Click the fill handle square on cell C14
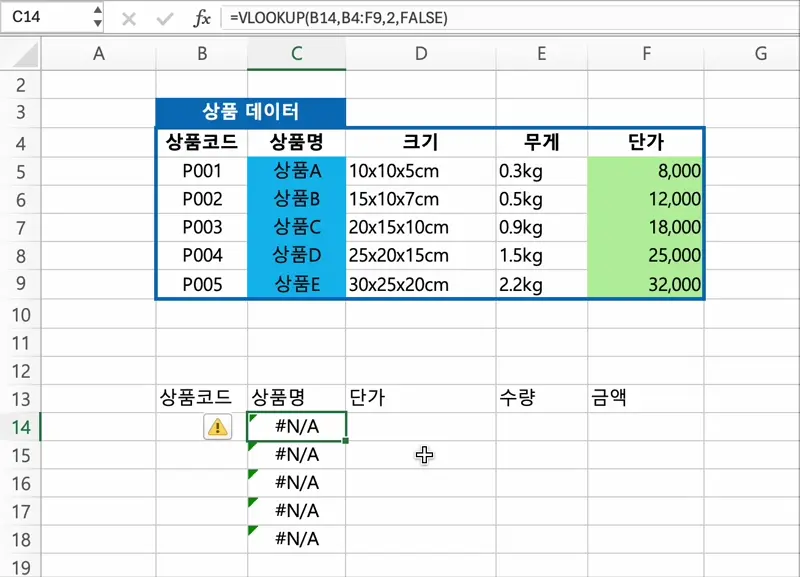The image size is (800, 577). tap(344, 438)
